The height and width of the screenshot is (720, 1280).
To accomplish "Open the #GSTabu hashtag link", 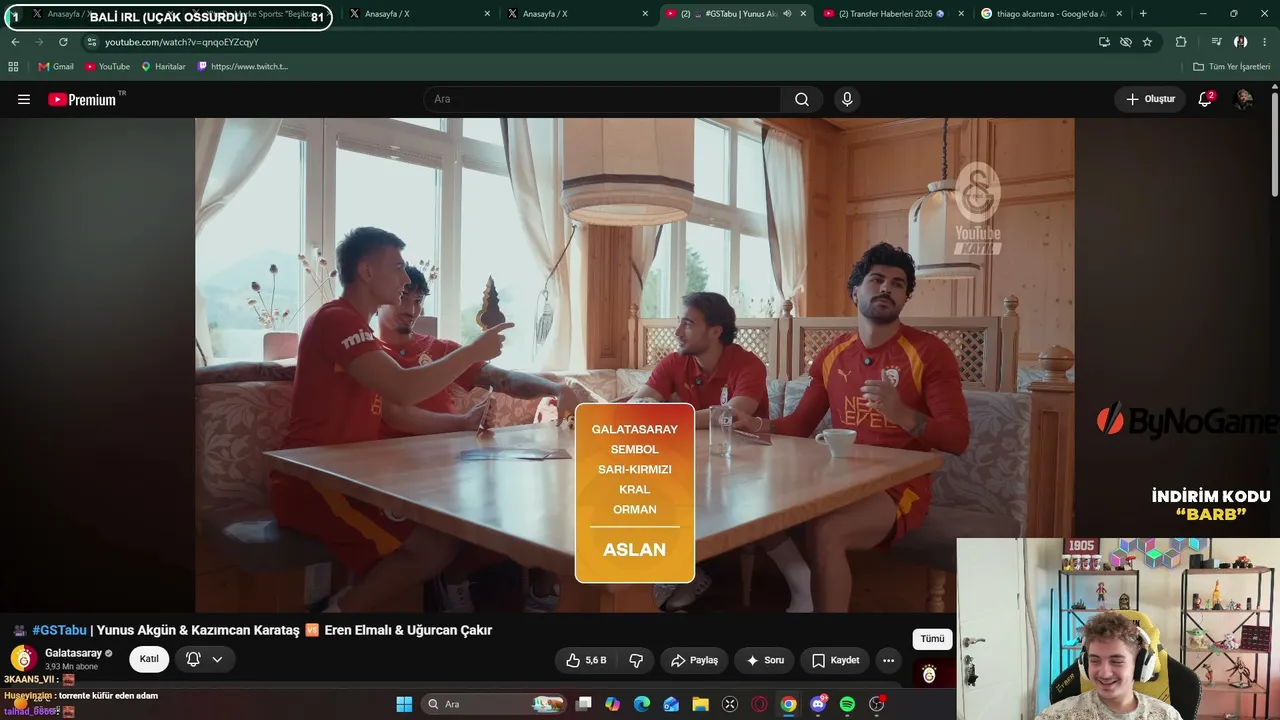I will [59, 630].
